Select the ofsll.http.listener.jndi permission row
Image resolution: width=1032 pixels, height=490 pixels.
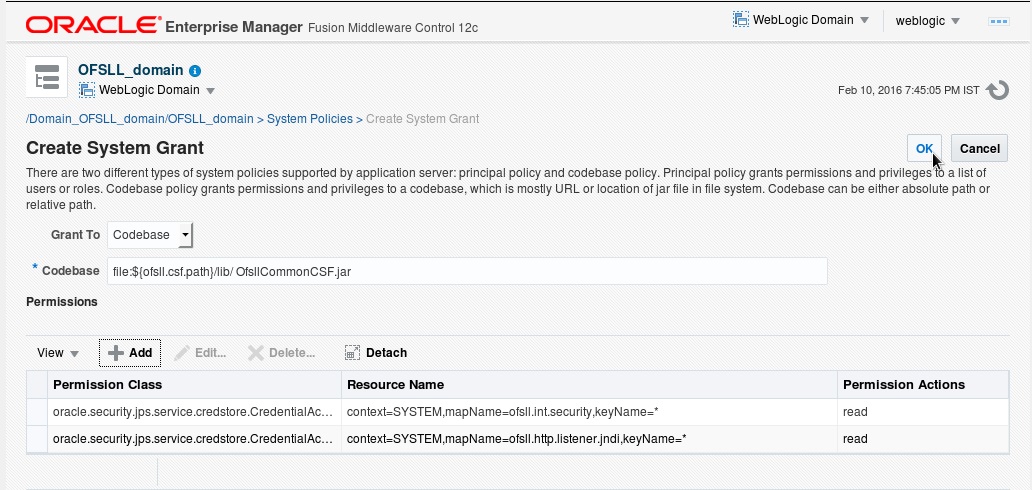[x=517, y=439]
